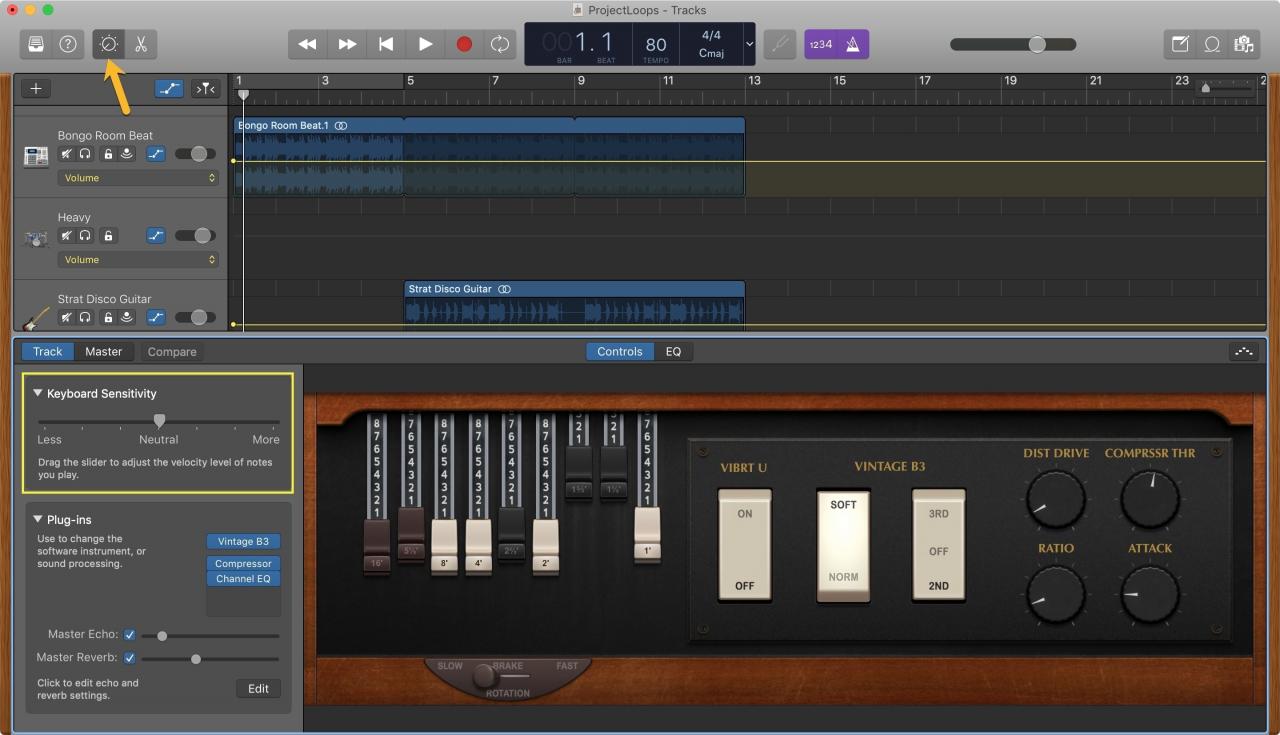Click the Compare button
The image size is (1280, 735).
[172, 352]
